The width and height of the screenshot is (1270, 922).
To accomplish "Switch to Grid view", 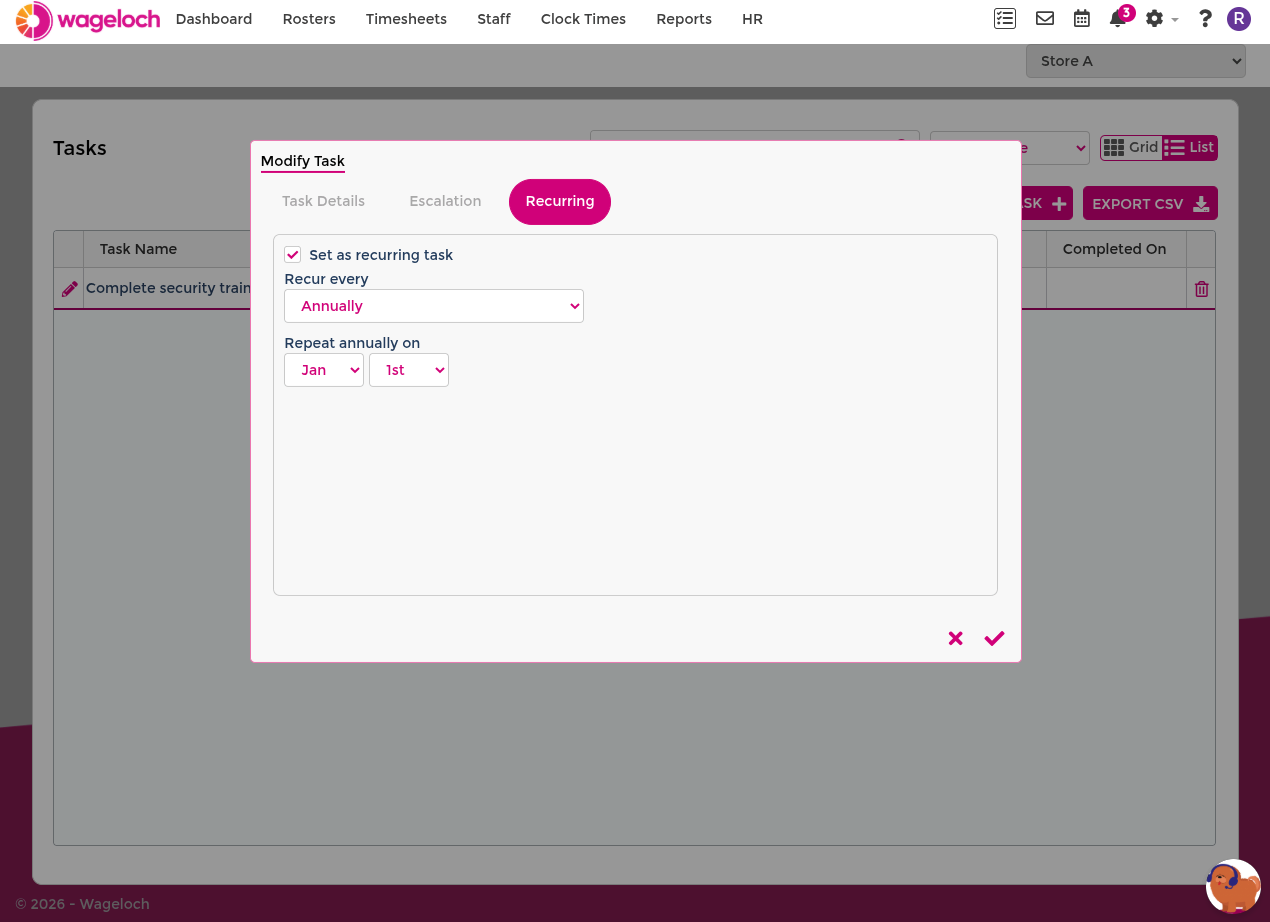I will 1131,148.
